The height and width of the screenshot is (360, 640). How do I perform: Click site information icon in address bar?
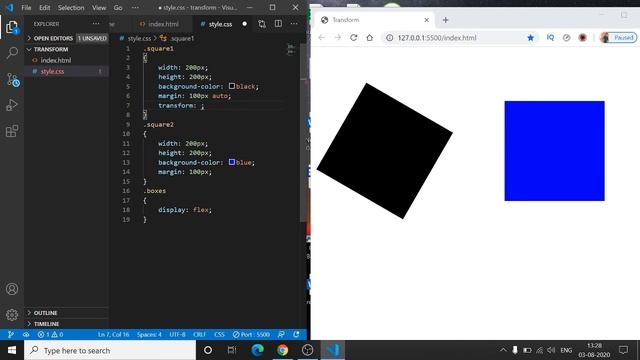[x=390, y=38]
